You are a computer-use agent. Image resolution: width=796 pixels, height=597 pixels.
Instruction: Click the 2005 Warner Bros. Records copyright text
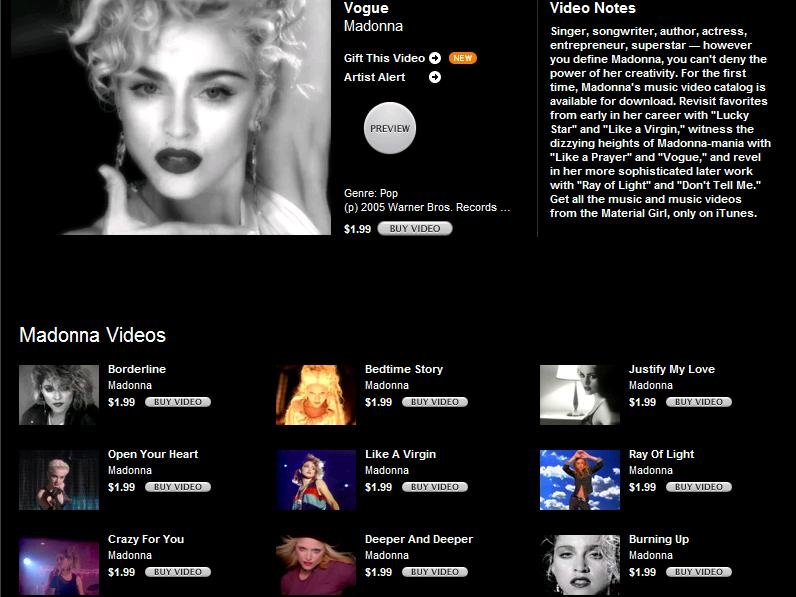click(427, 207)
